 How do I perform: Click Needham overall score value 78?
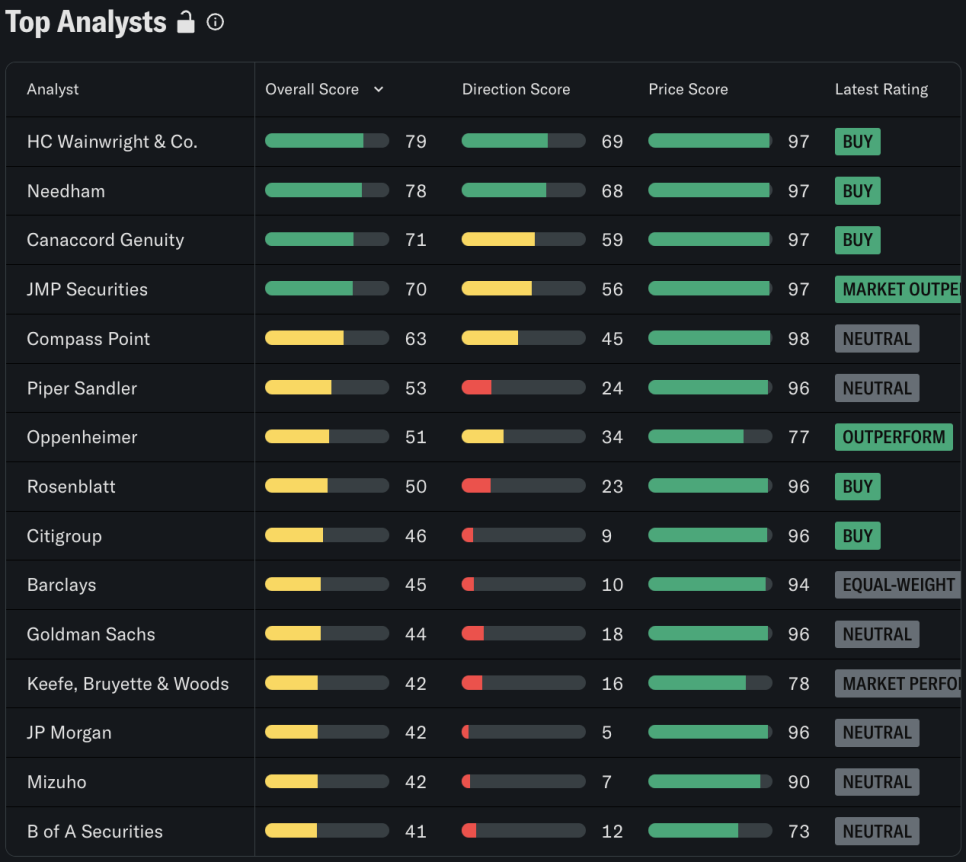416,191
